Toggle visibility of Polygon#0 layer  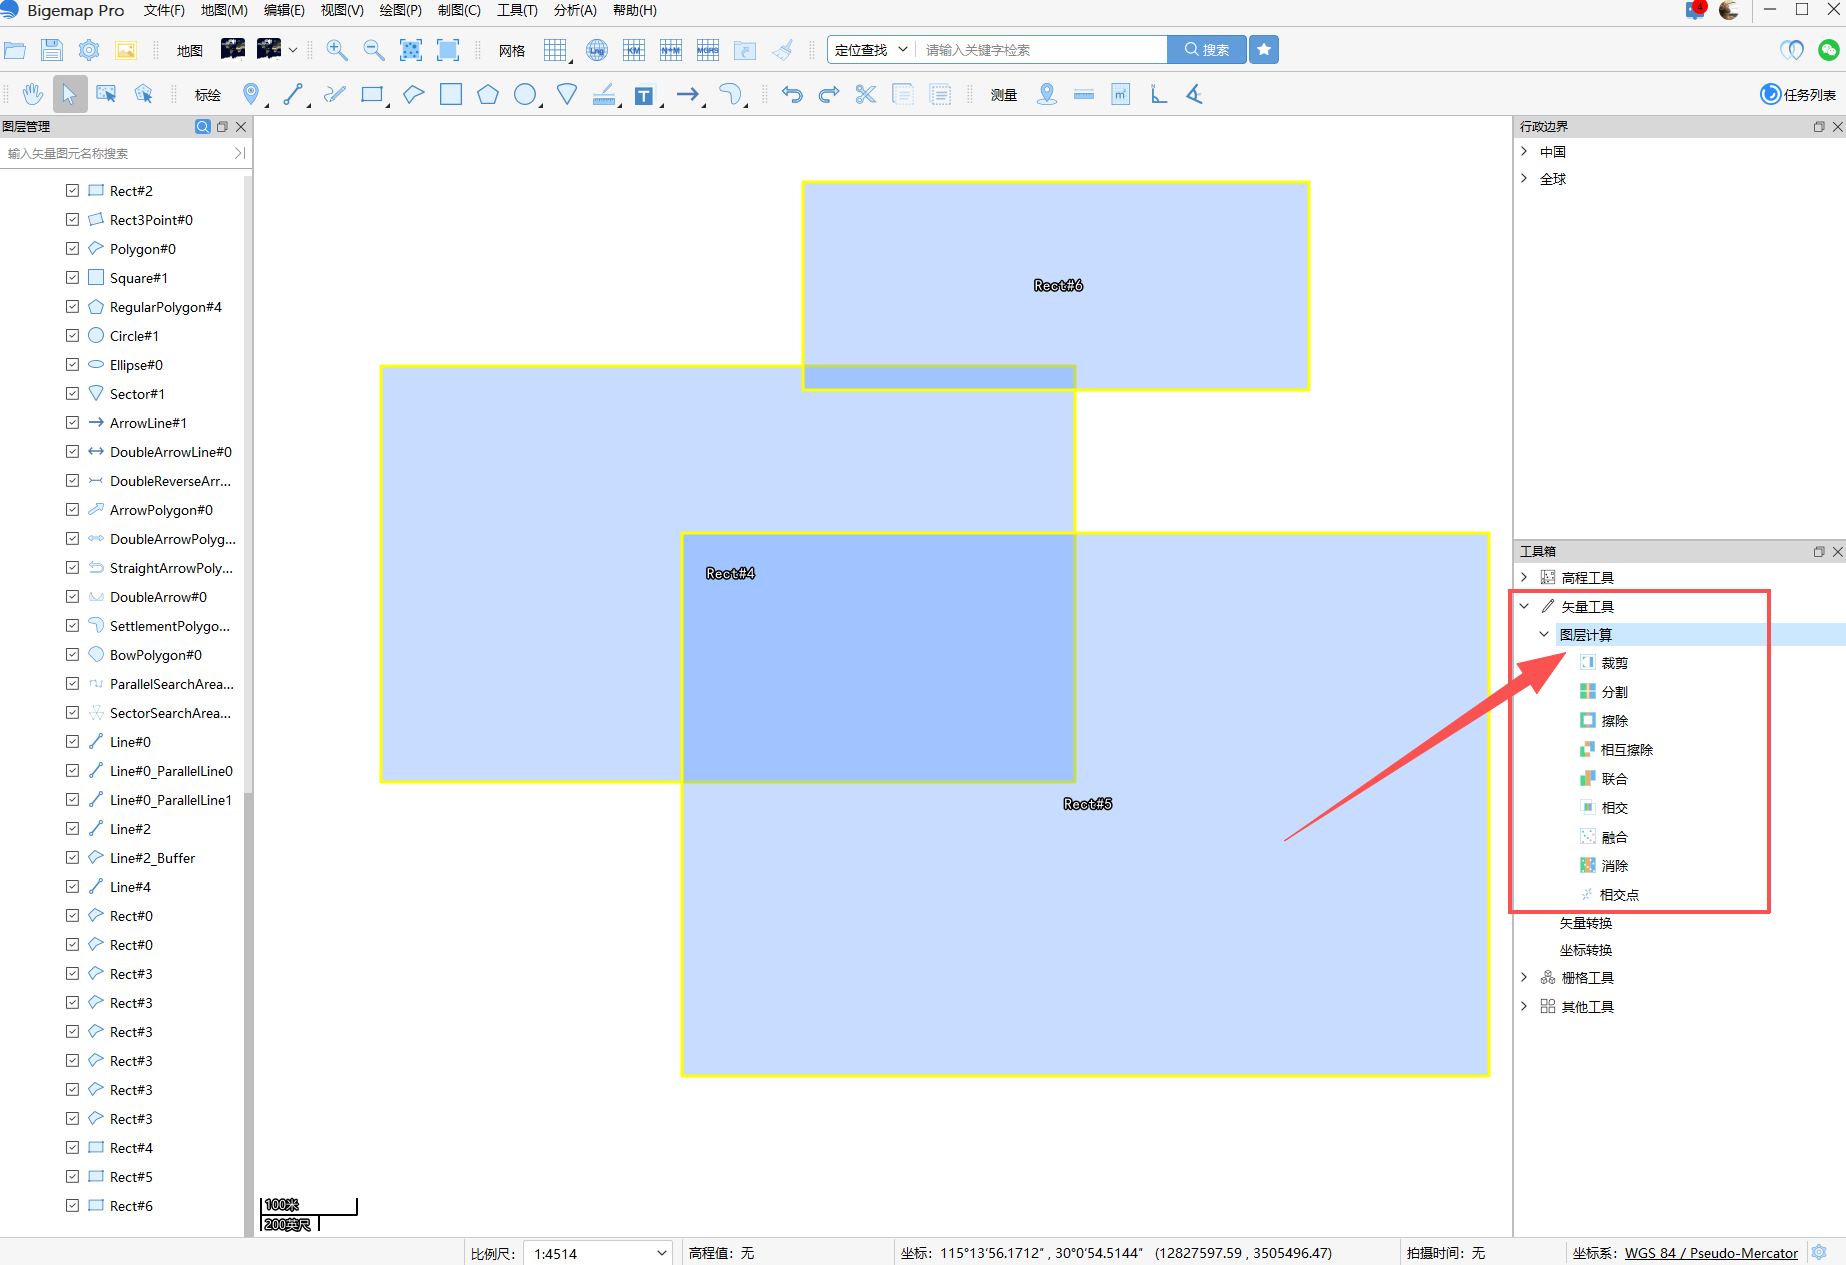[73, 248]
